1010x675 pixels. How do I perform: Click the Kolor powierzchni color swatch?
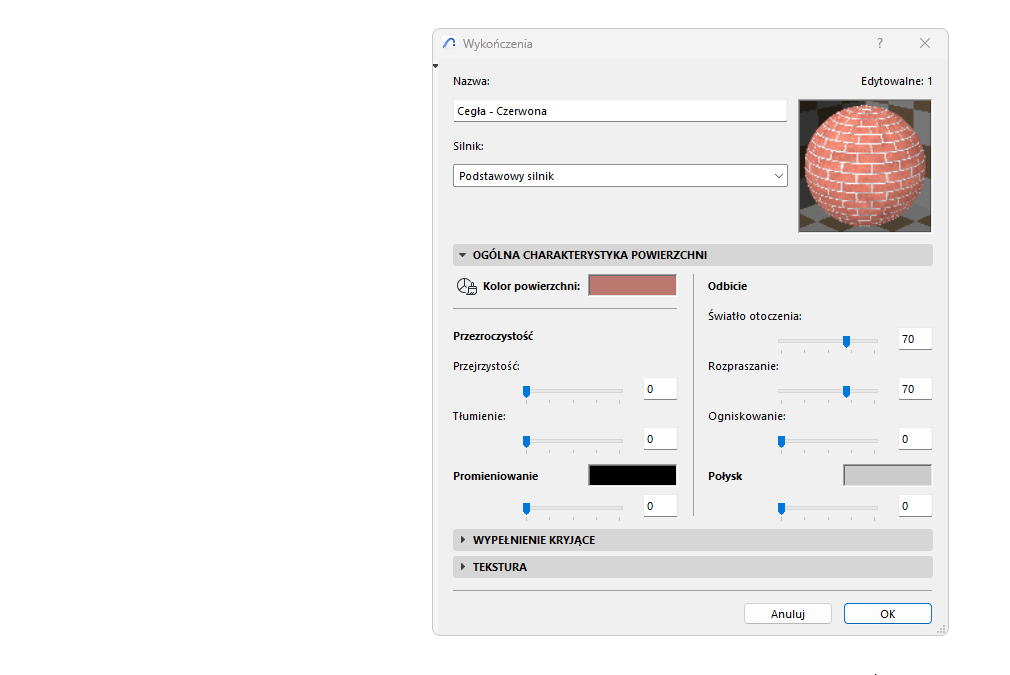[x=631, y=286]
